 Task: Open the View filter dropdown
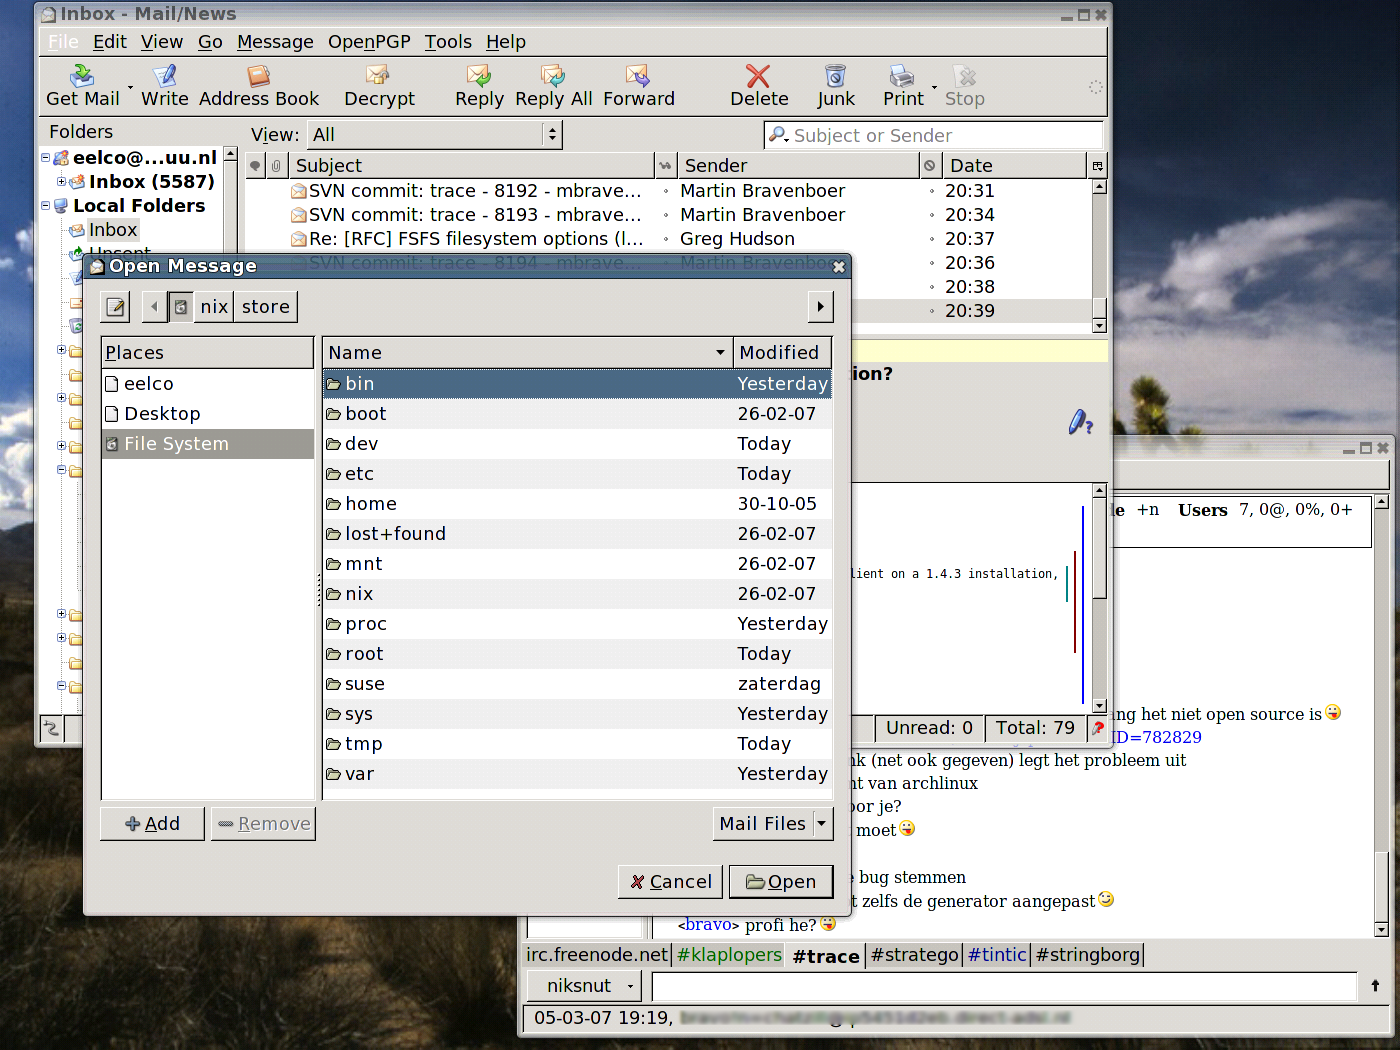pyautogui.click(x=436, y=135)
